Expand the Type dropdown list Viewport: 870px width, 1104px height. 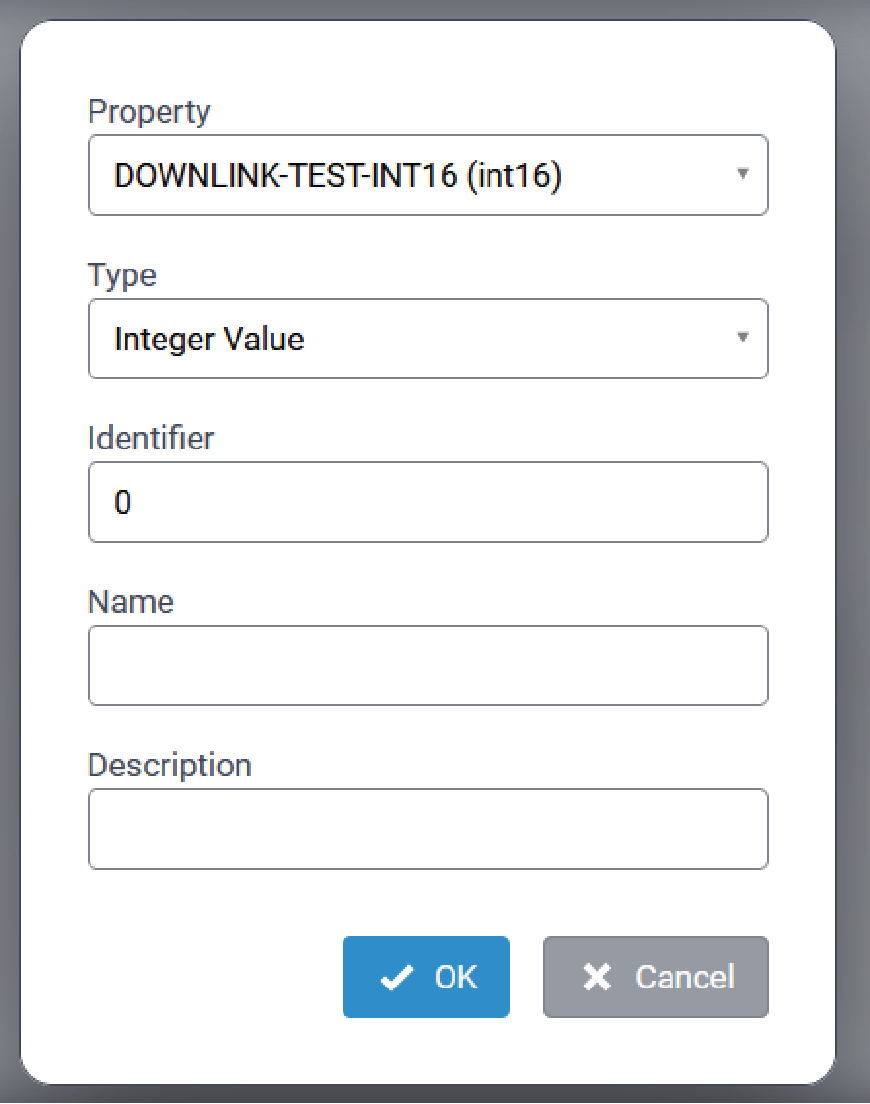pyautogui.click(x=428, y=339)
